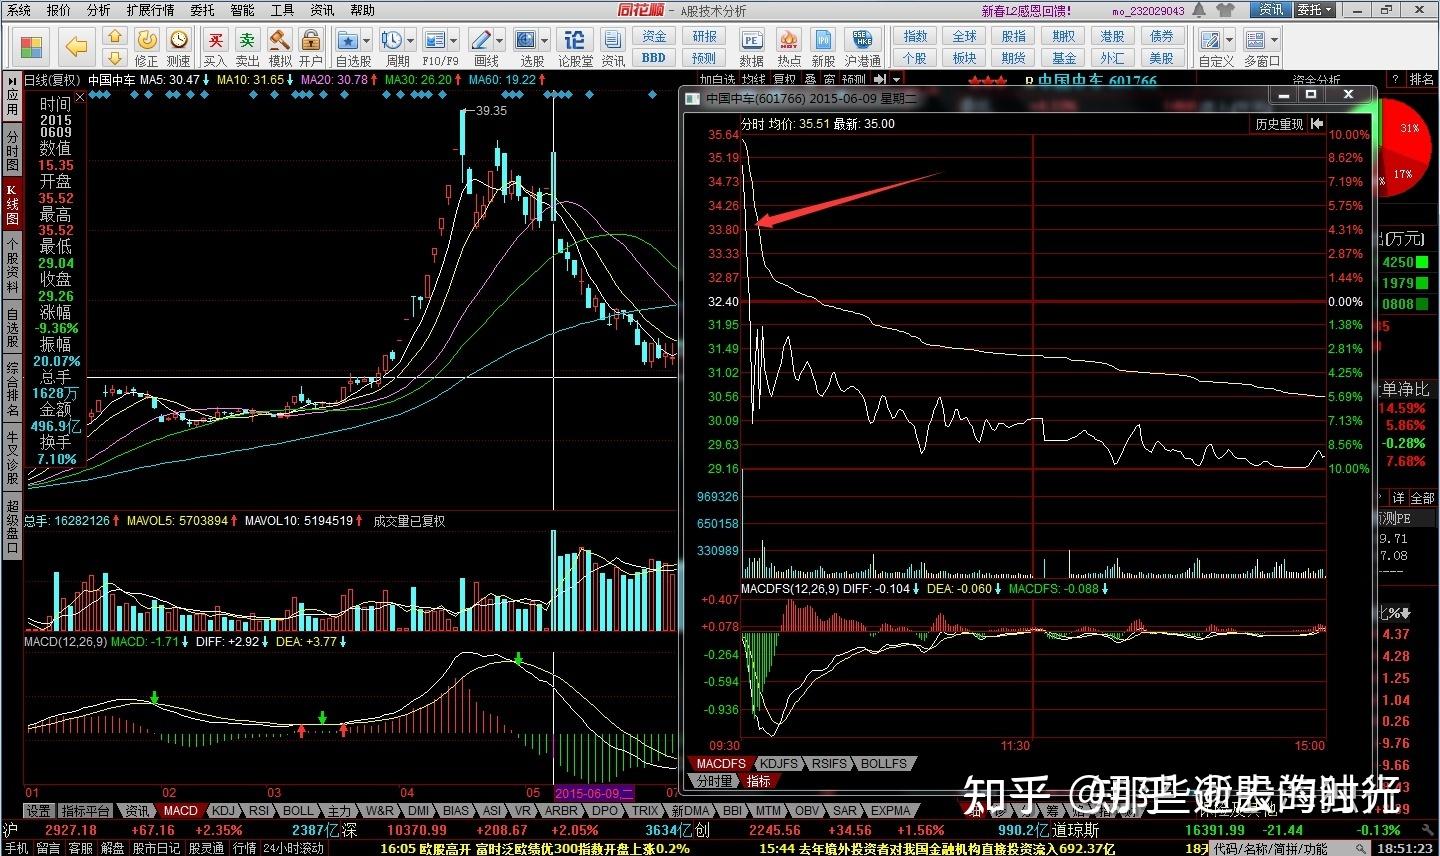Image resolution: width=1440 pixels, height=856 pixels.
Task: Switch to the 分时量 tab in the intraday window
Action: point(715,780)
